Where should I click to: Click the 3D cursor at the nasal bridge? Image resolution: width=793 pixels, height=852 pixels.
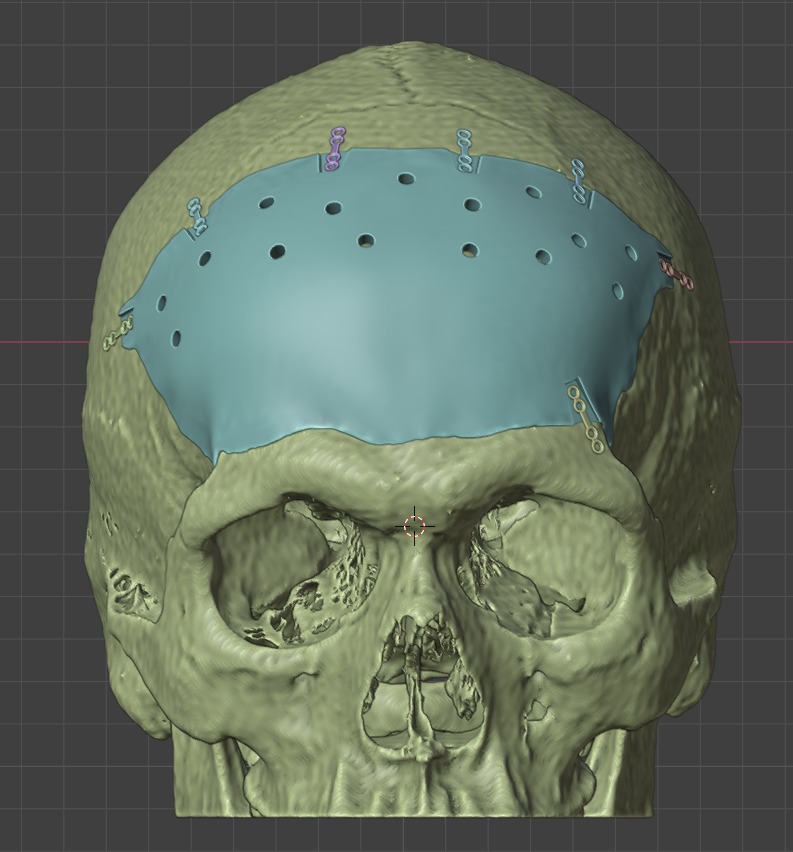[415, 525]
